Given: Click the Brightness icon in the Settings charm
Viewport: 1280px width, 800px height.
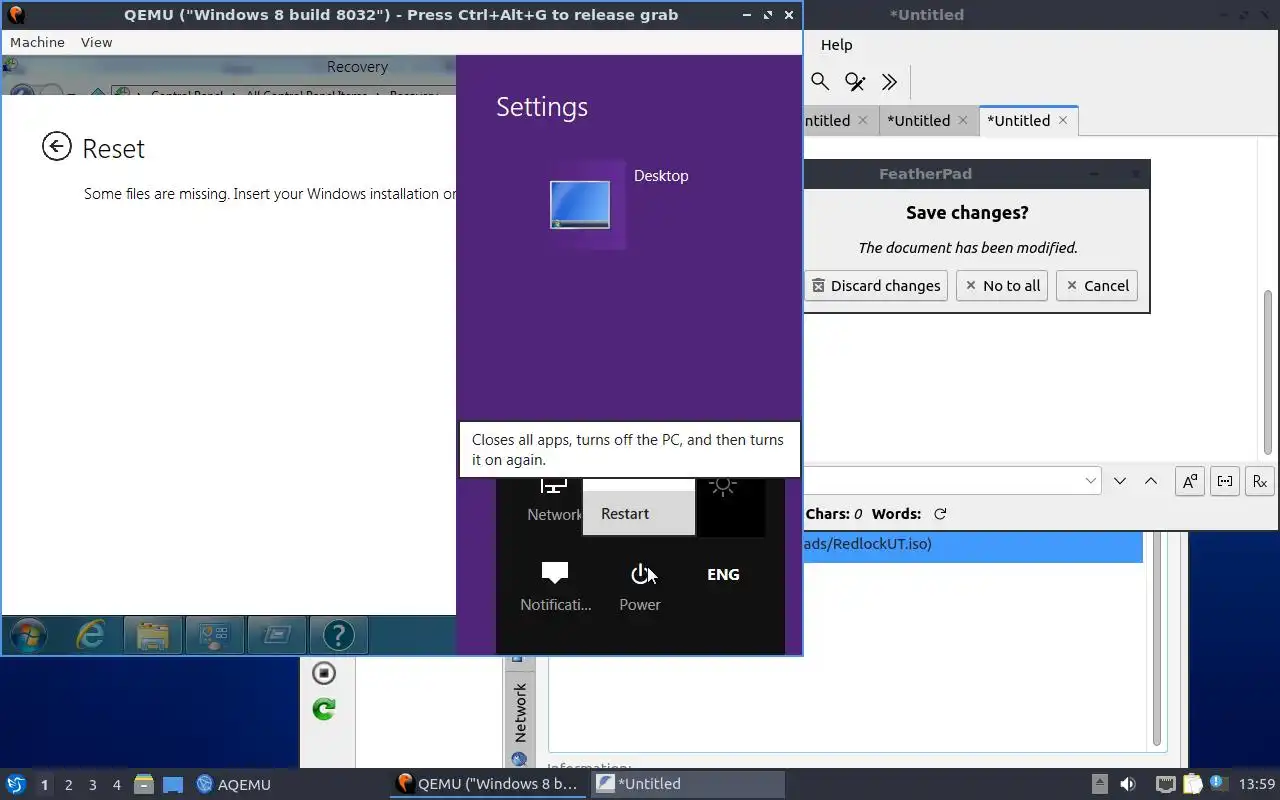Looking at the screenshot, I should pos(723,487).
